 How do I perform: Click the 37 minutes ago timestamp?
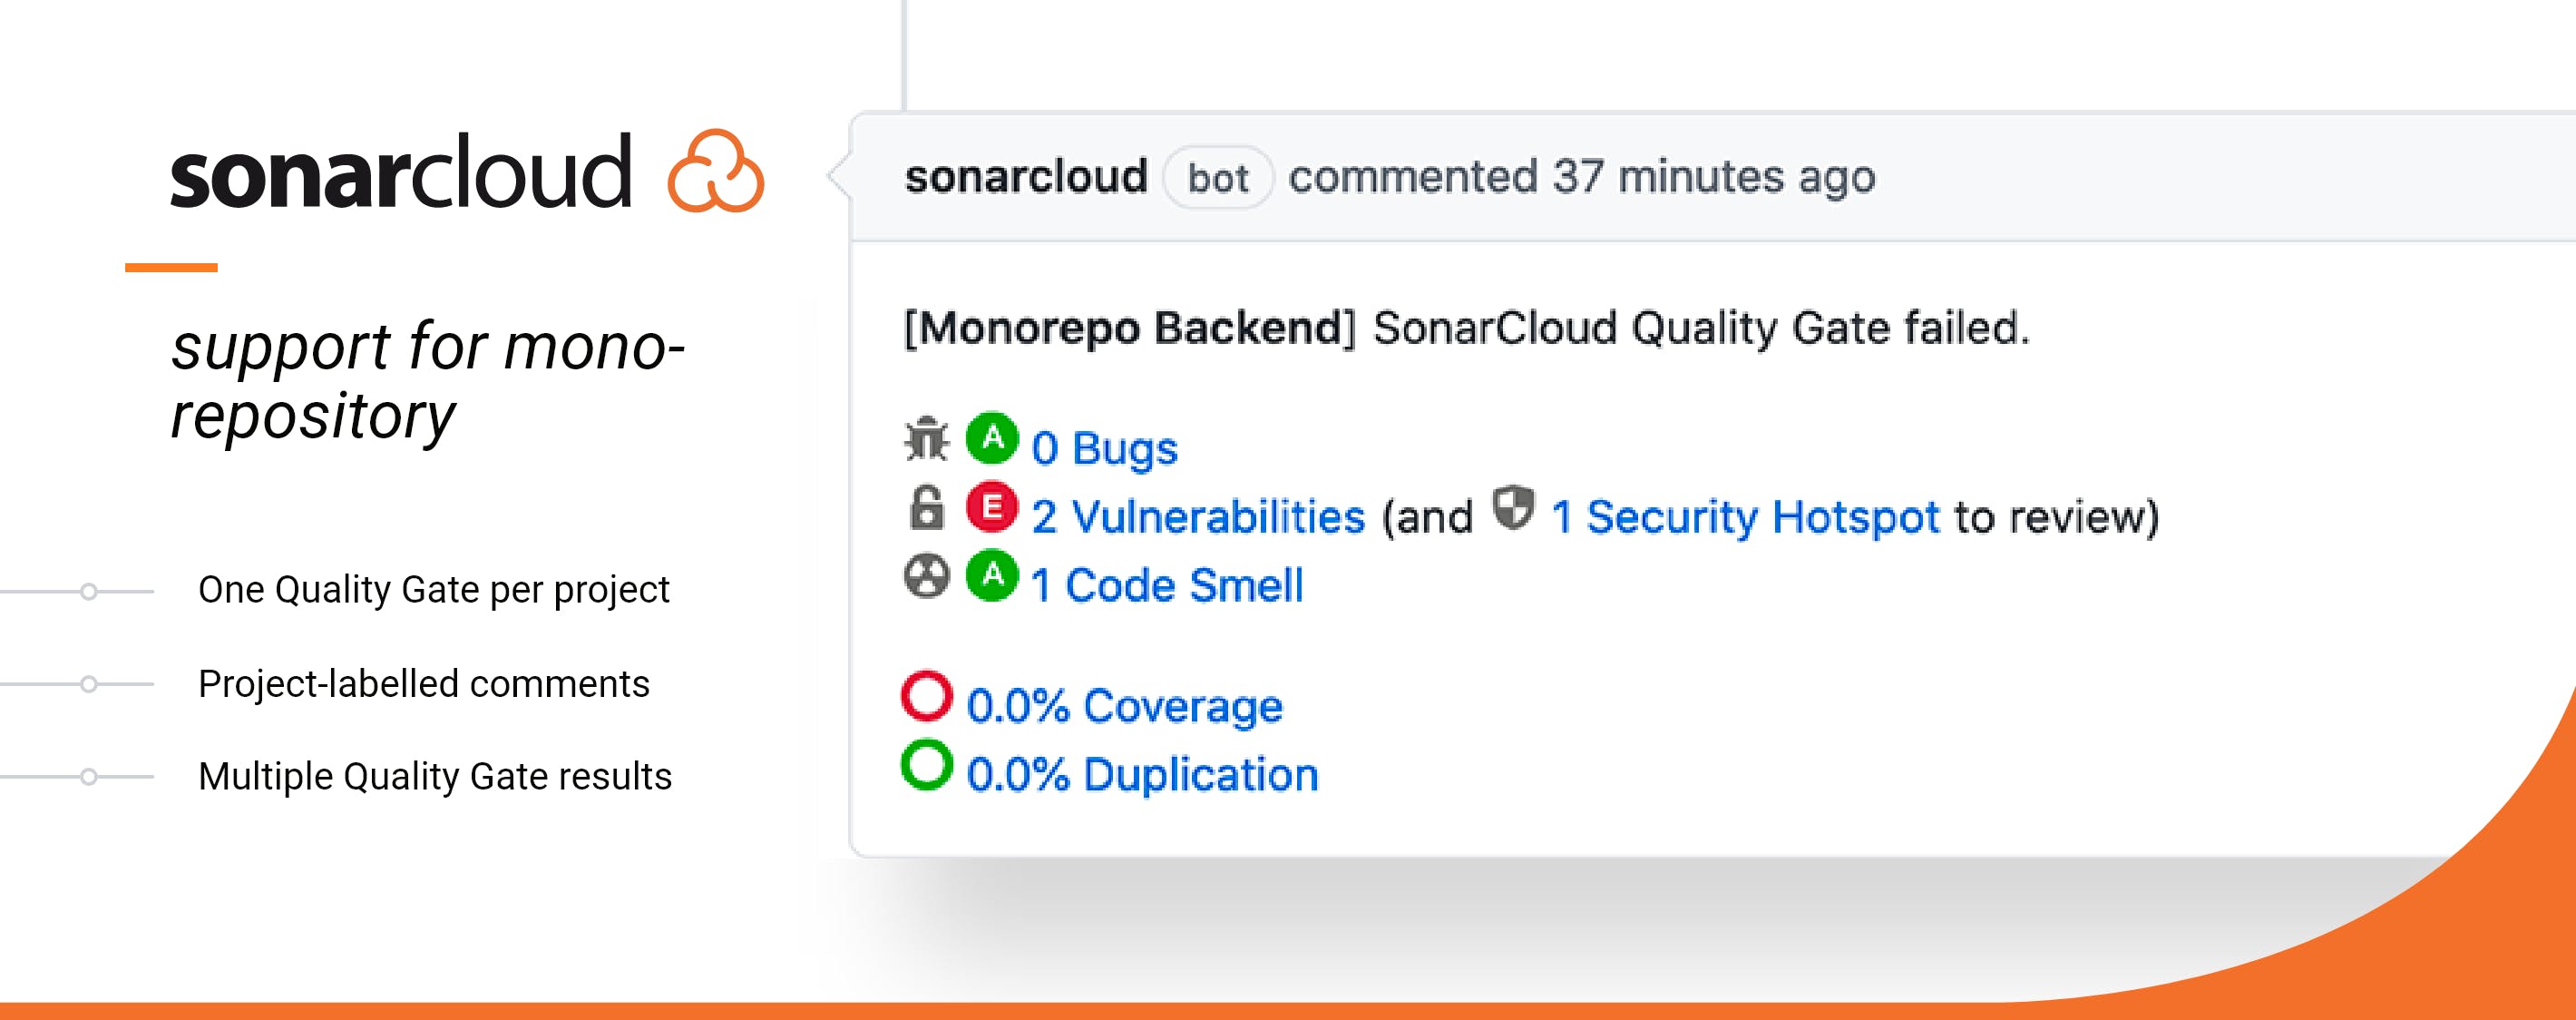1714,177
